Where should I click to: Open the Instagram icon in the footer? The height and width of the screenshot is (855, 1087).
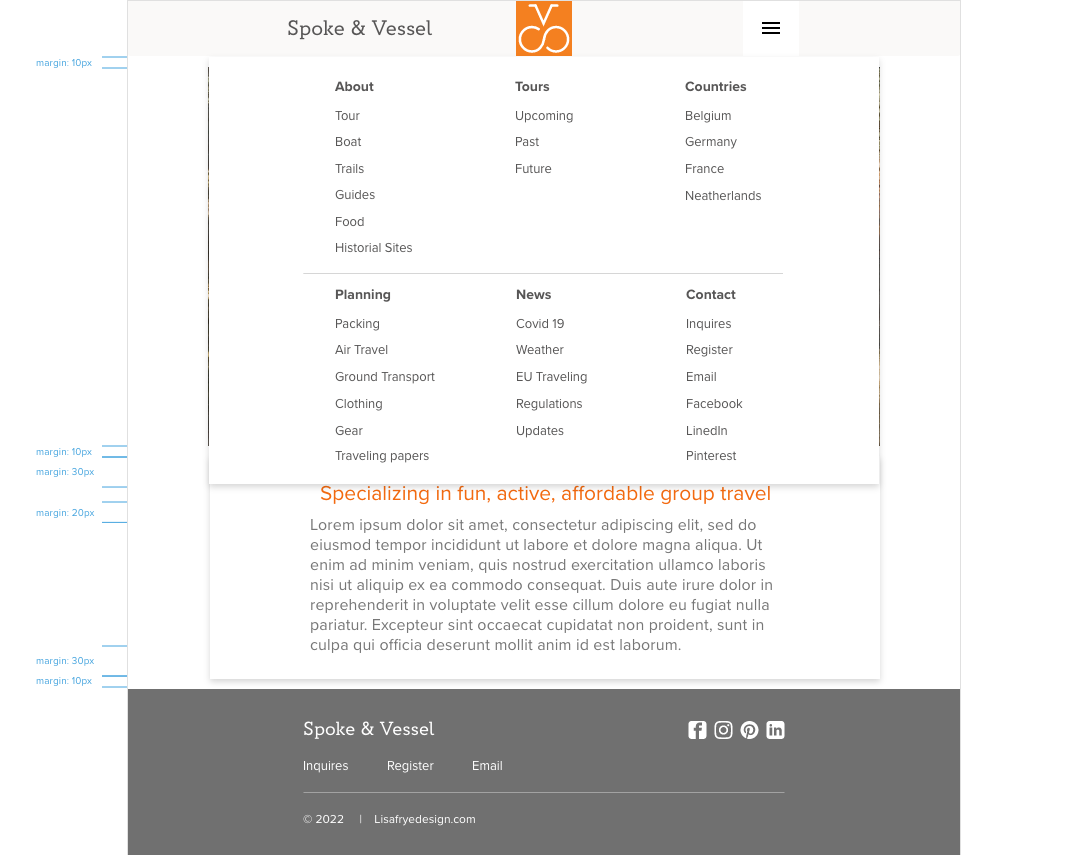[x=723, y=730]
